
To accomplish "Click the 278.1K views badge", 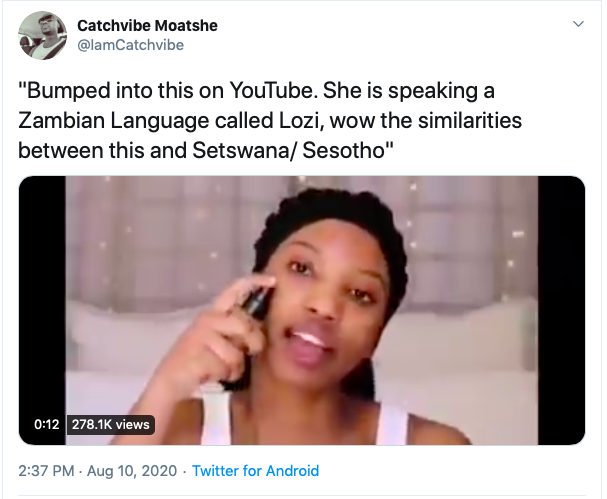I will (111, 425).
